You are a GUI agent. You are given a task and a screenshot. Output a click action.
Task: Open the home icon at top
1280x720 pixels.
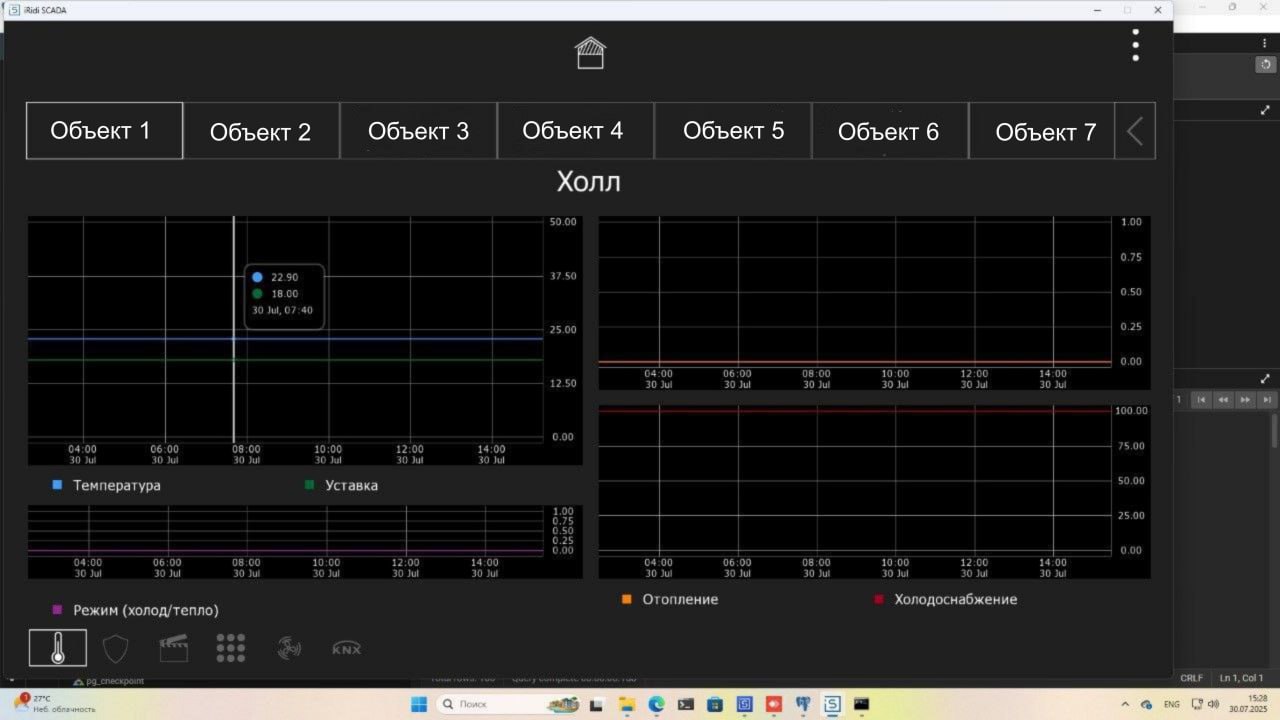[x=590, y=53]
